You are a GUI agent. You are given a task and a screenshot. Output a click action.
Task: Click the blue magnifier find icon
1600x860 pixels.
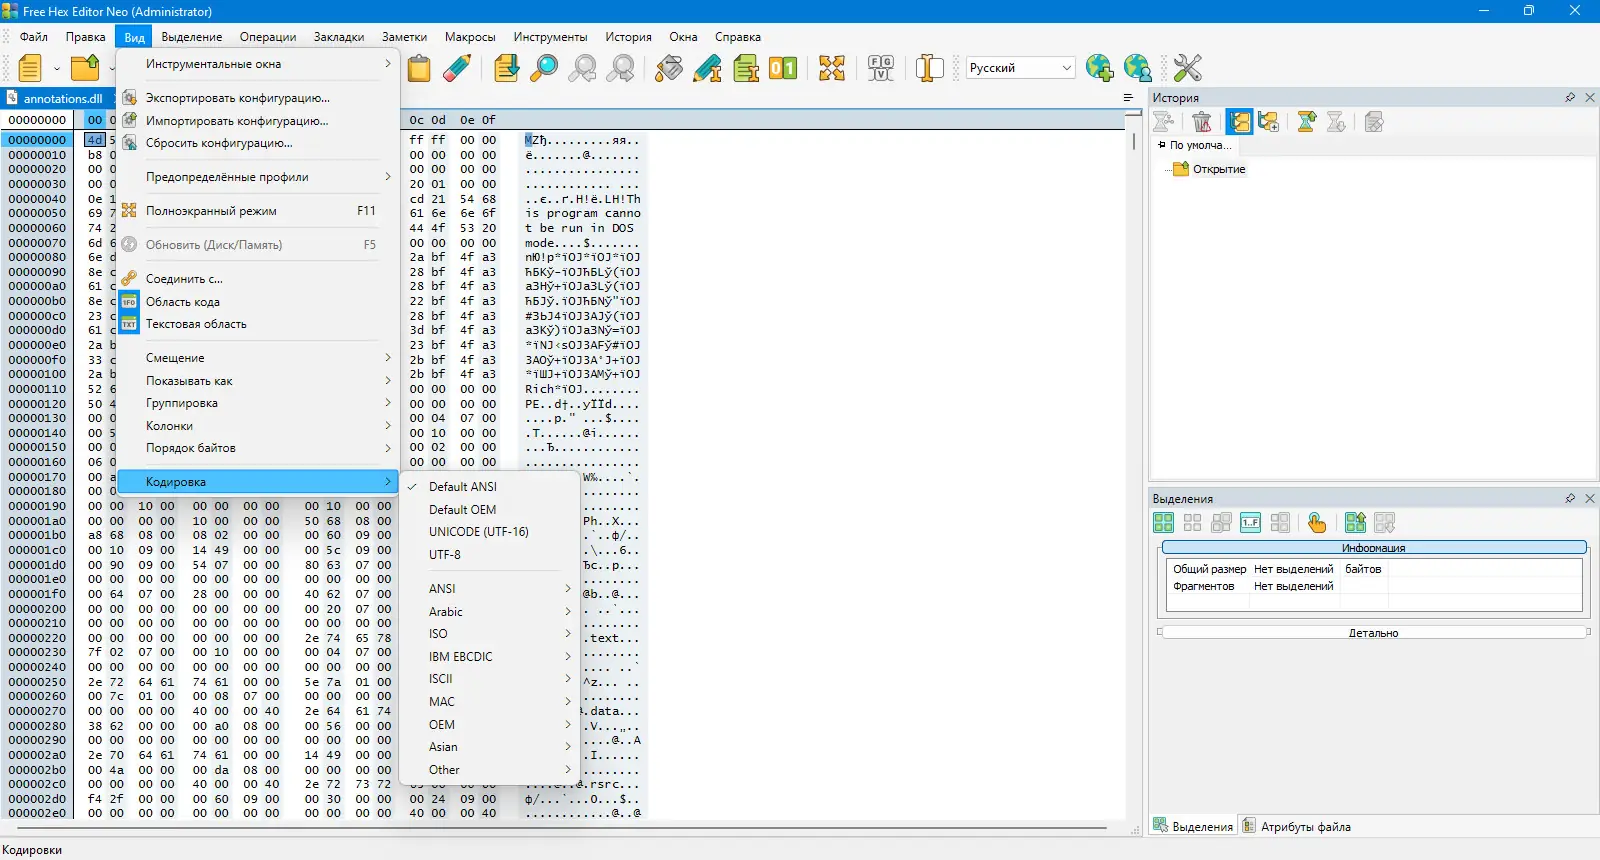(544, 68)
